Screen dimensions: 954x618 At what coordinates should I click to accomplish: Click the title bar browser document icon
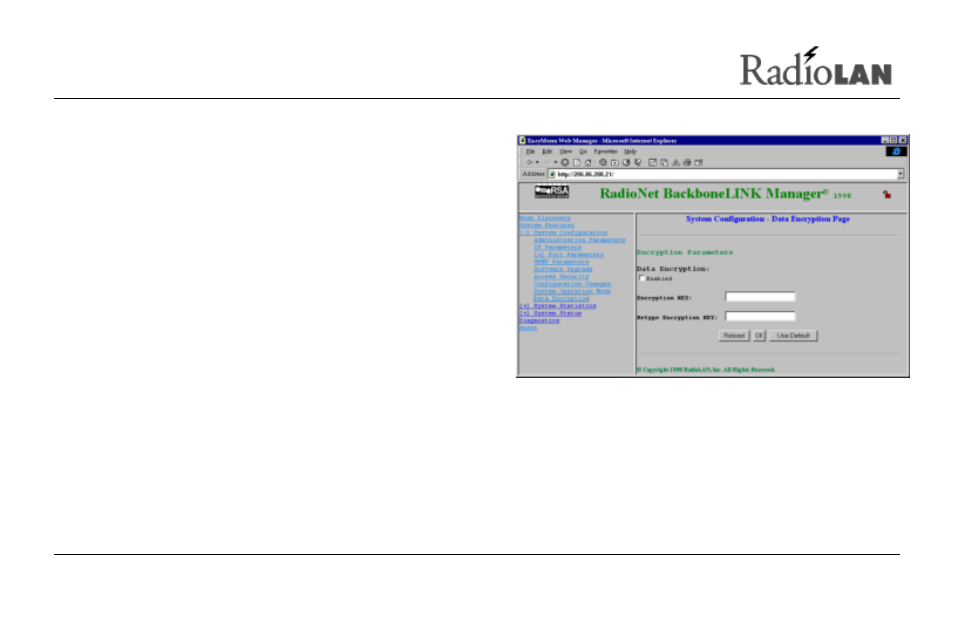point(522,140)
